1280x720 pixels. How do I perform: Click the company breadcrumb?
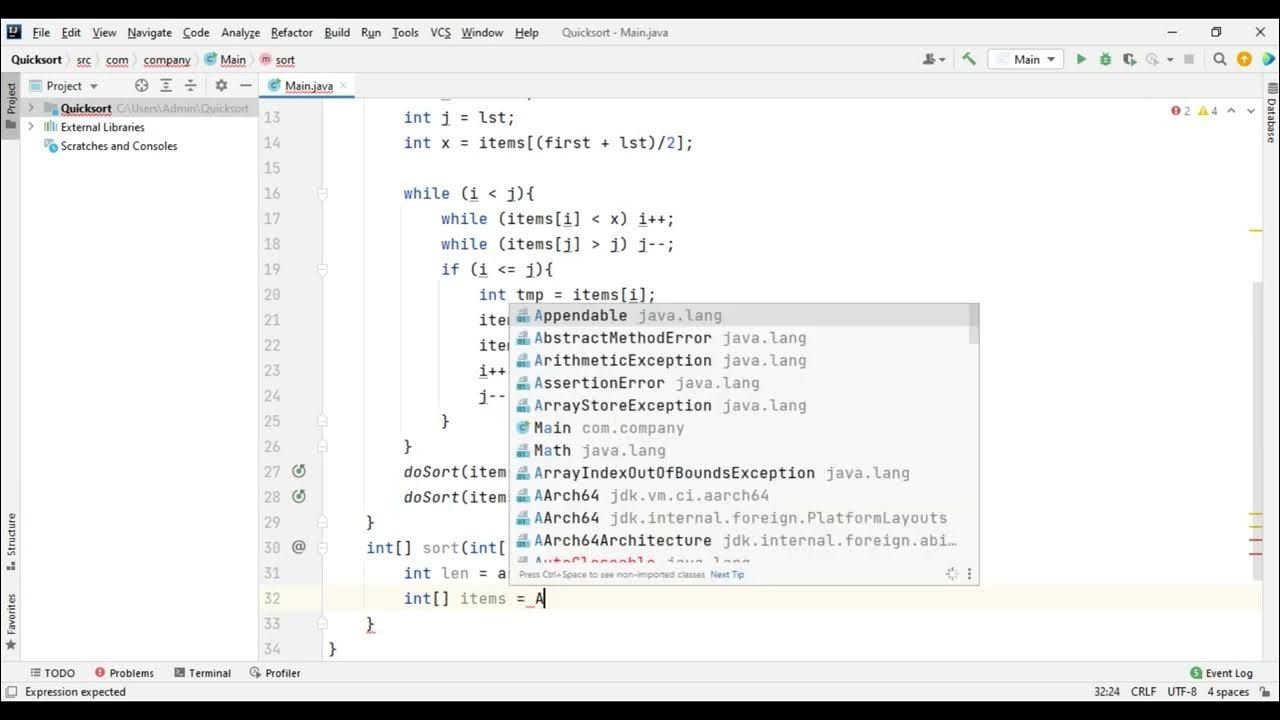[167, 60]
